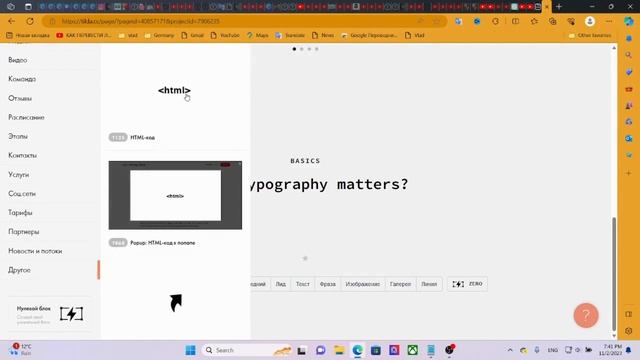
Task: Reload the page with refresh icon
Action: [30, 21]
